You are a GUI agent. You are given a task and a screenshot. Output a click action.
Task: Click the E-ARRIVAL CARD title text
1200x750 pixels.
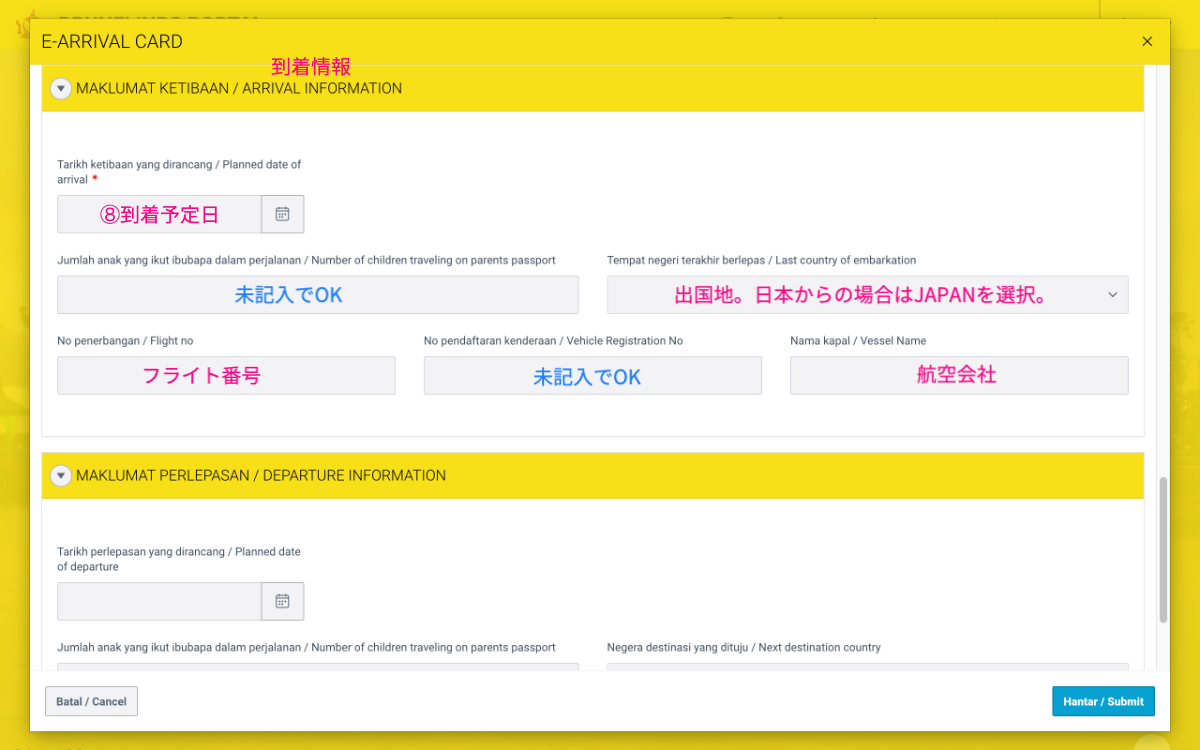111,41
